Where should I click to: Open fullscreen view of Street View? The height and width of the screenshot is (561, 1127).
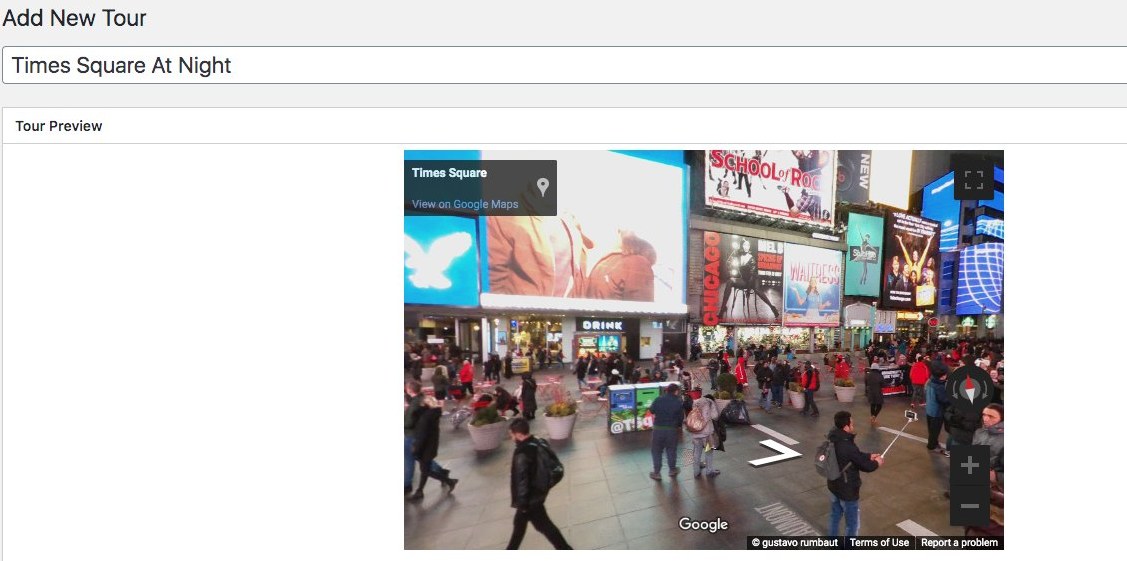(973, 180)
